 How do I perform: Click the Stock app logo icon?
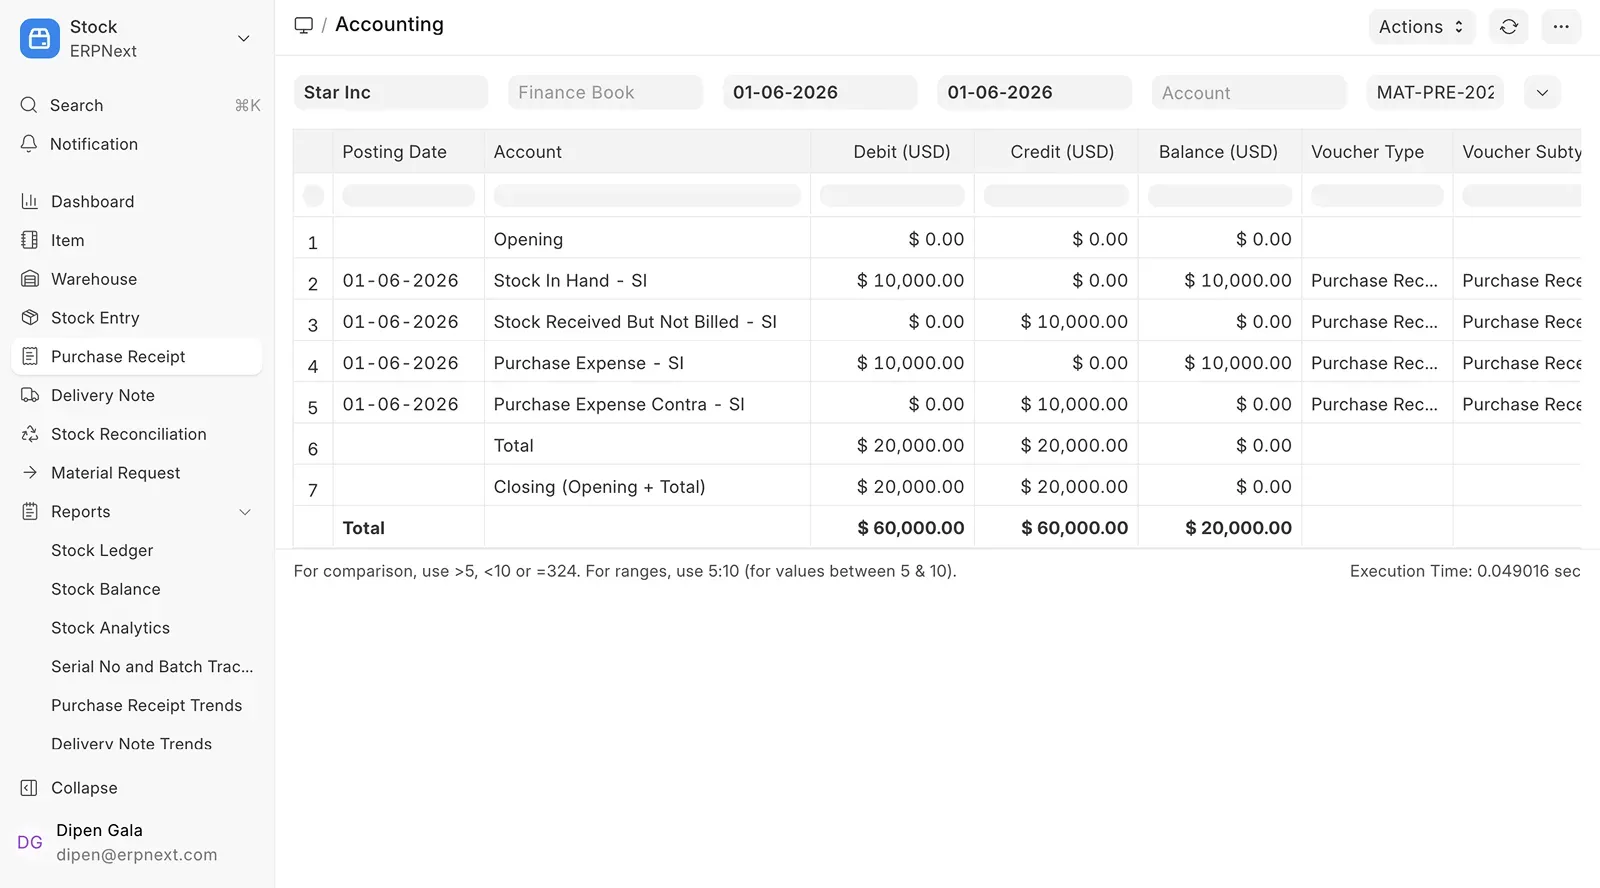tap(39, 39)
